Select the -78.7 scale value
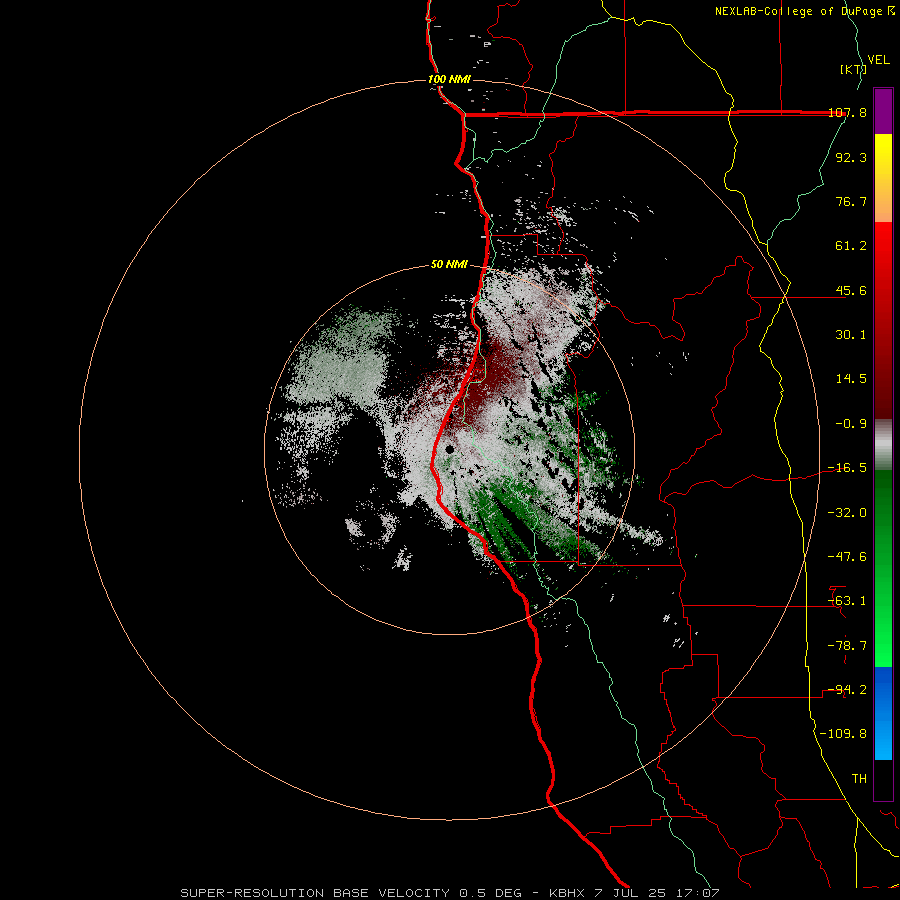900x900 pixels. coord(847,646)
